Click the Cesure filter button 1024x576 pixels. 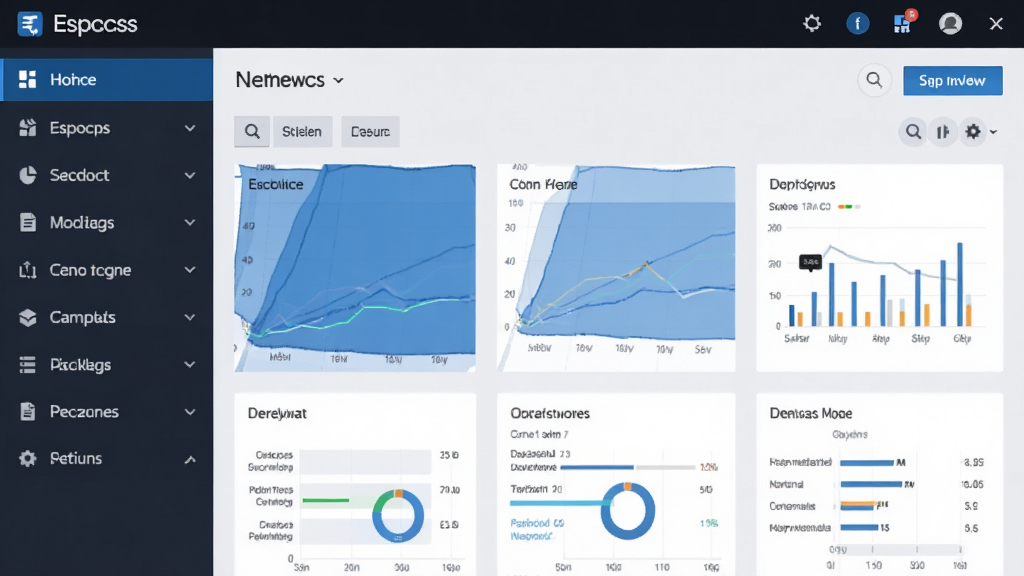(370, 132)
